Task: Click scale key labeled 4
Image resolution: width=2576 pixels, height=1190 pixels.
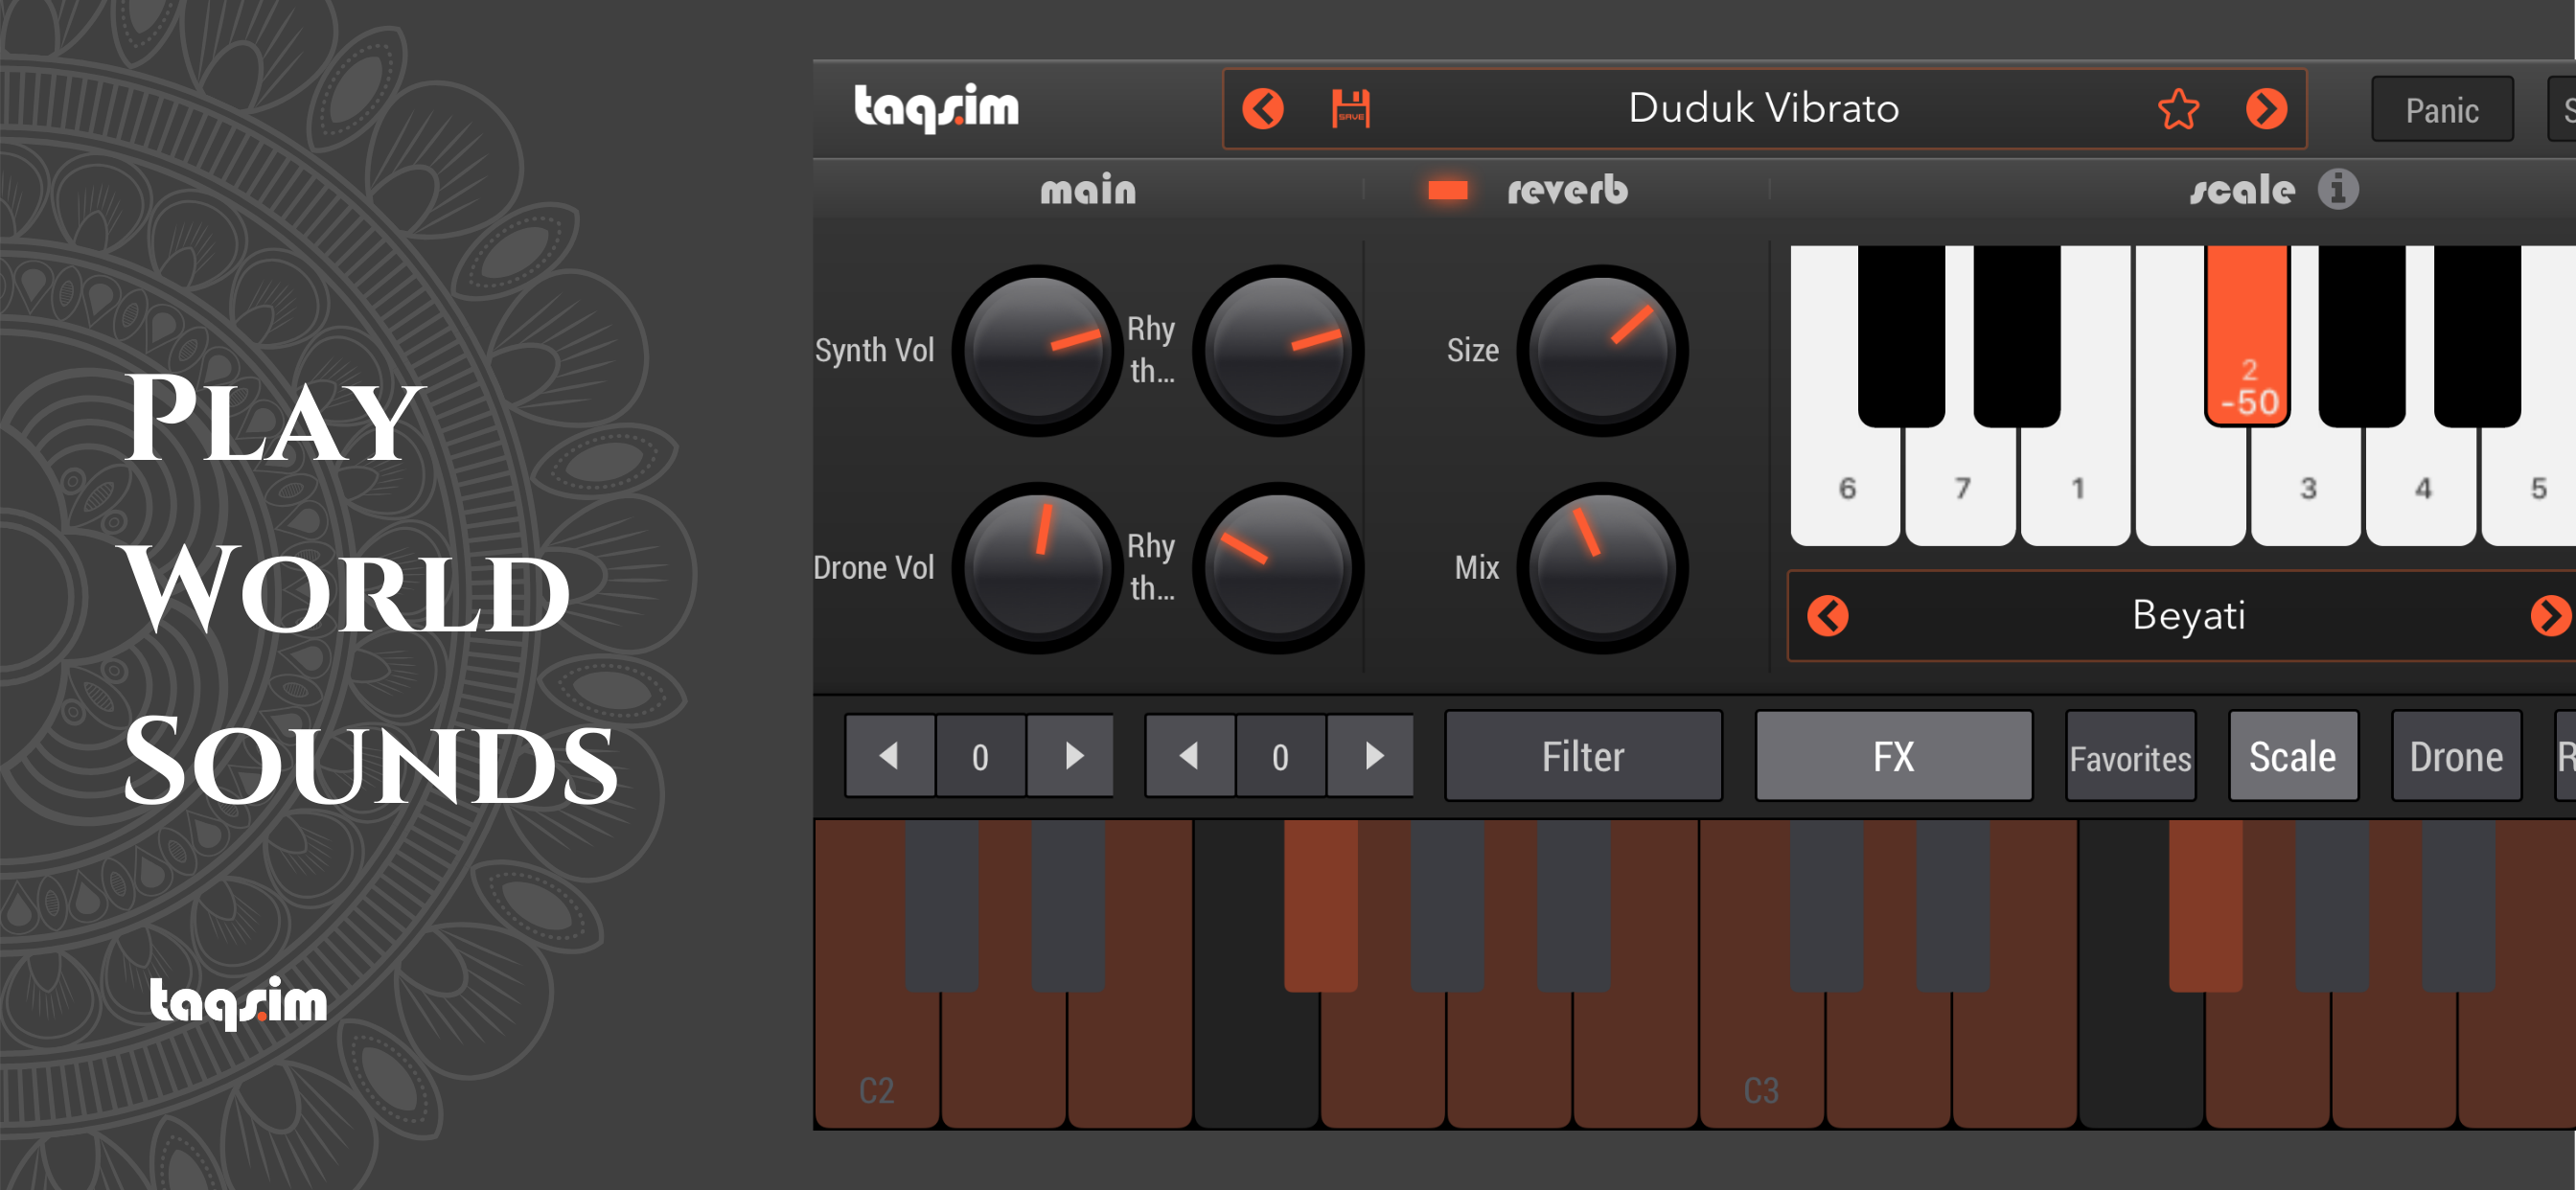Action: click(x=2422, y=490)
